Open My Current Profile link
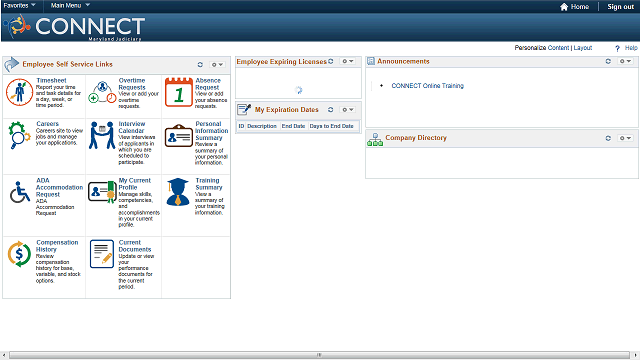Image resolution: width=640 pixels, height=360 pixels. point(134,184)
